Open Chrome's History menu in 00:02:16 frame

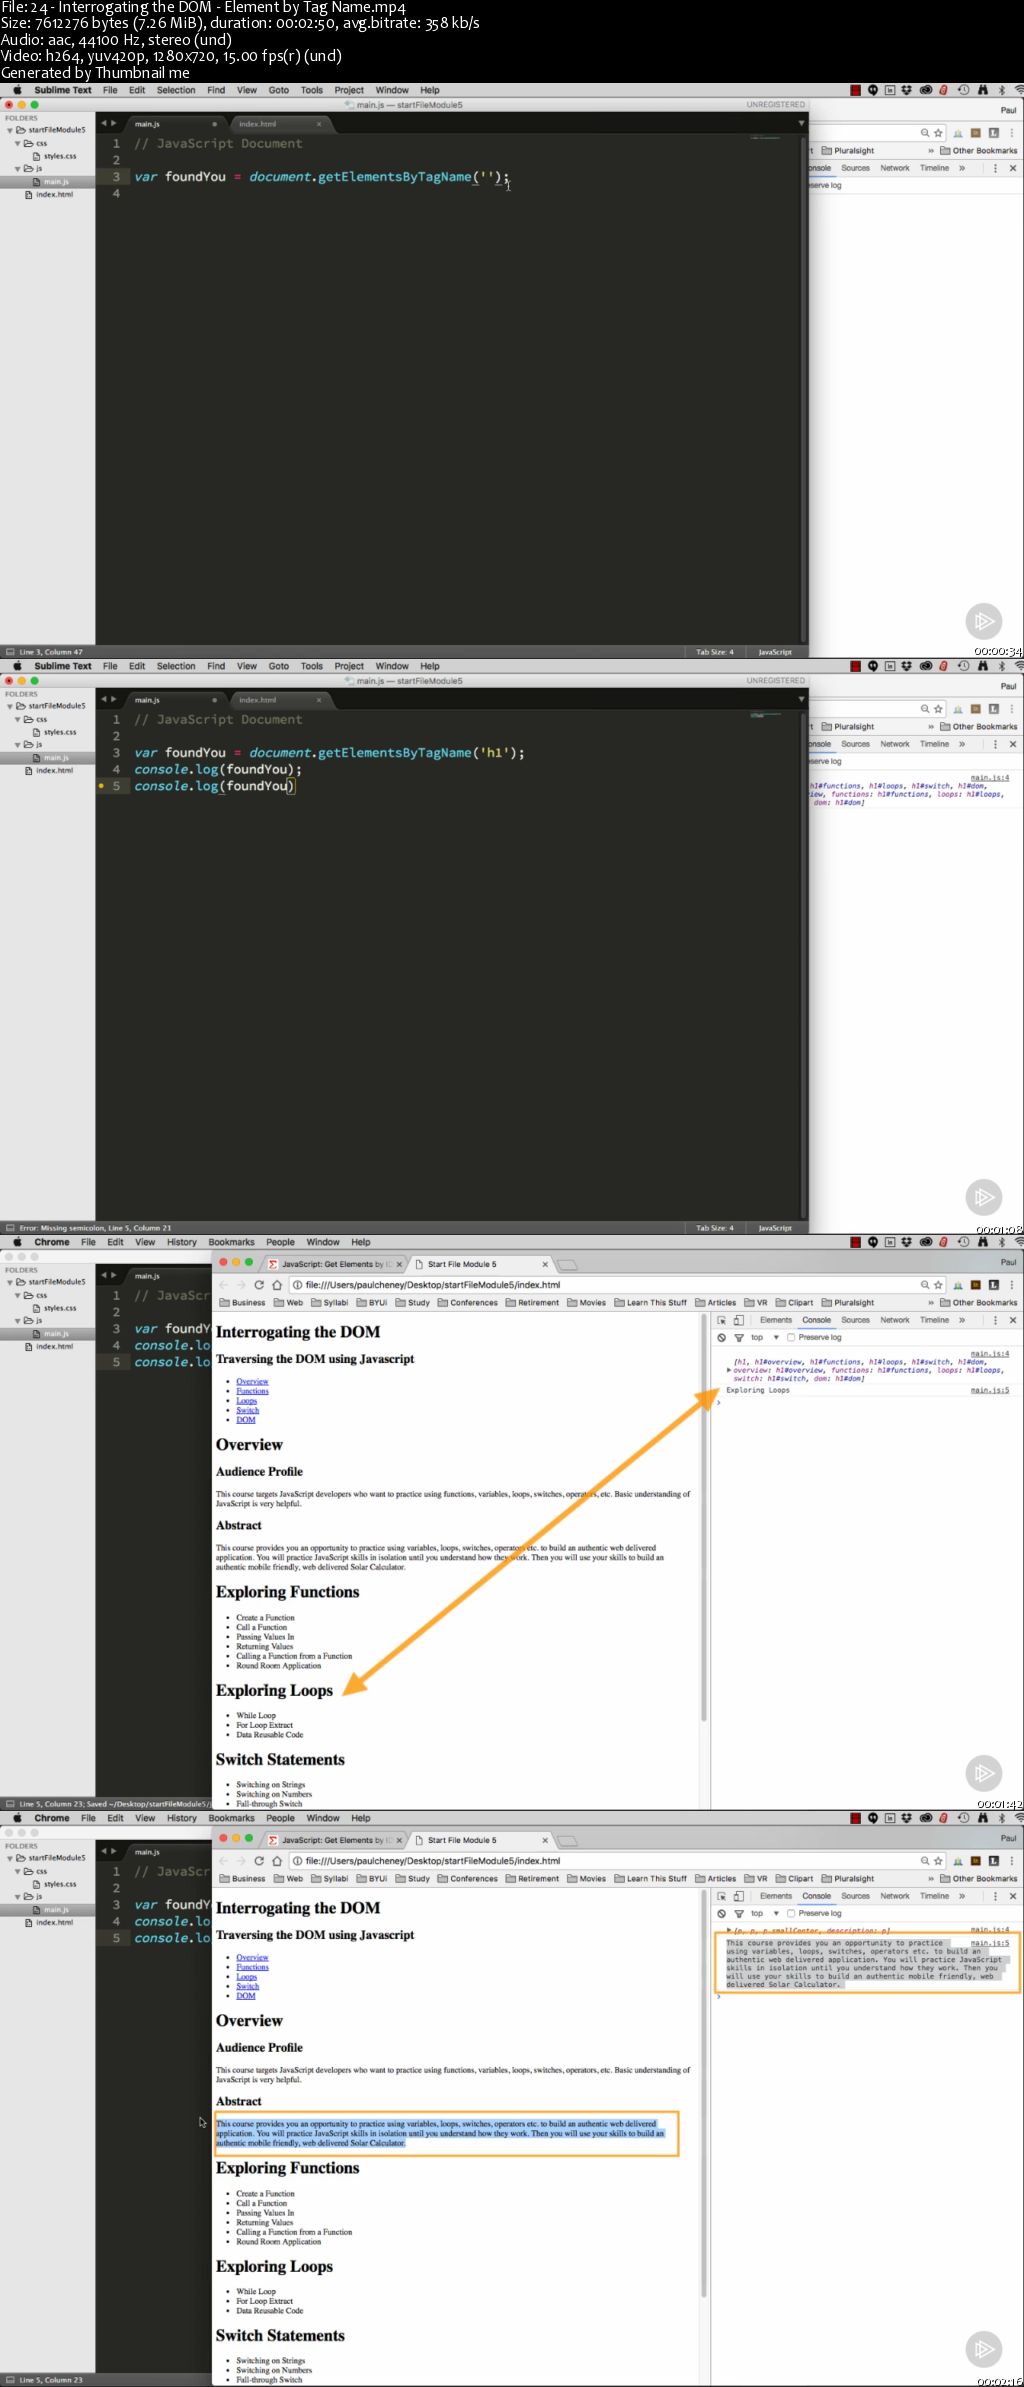(x=182, y=1818)
